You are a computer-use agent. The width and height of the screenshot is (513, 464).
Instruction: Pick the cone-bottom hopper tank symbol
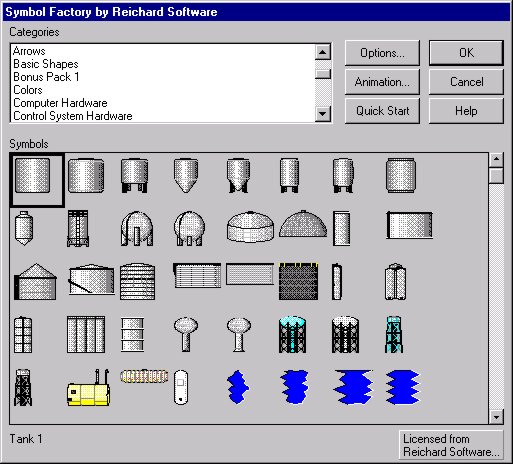pos(186,175)
